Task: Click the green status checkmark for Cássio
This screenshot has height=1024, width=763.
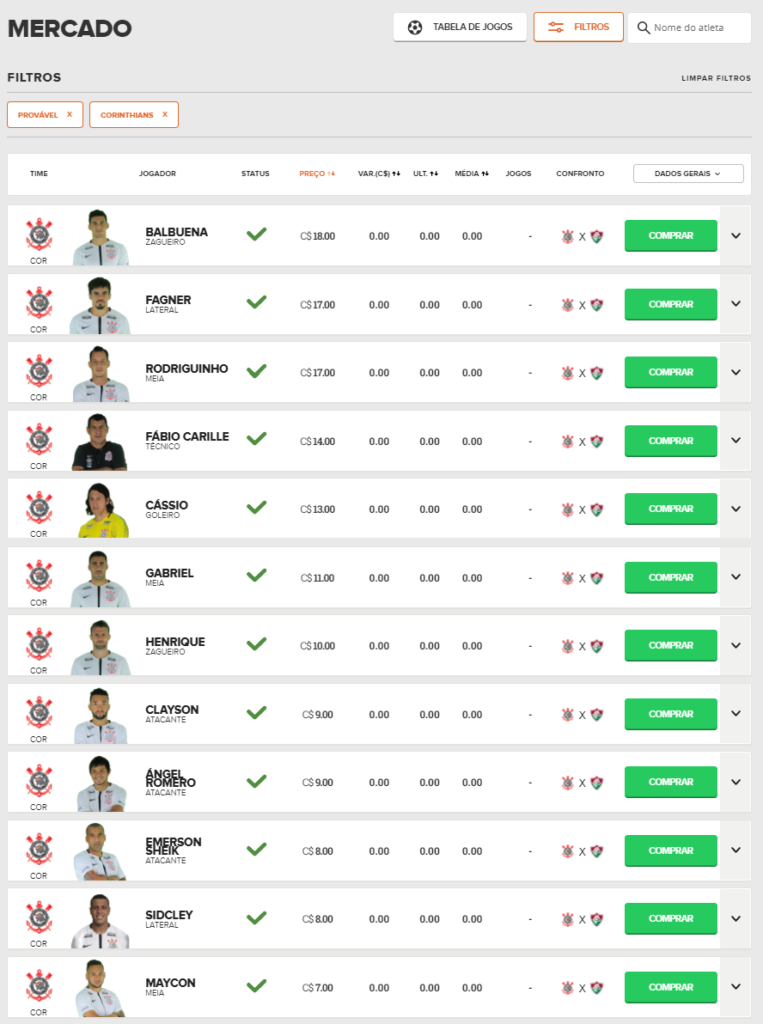Action: (257, 507)
